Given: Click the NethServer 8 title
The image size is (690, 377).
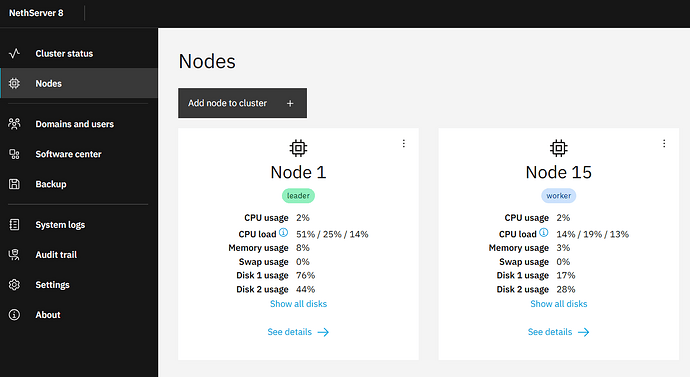Looking at the screenshot, I should (36, 13).
